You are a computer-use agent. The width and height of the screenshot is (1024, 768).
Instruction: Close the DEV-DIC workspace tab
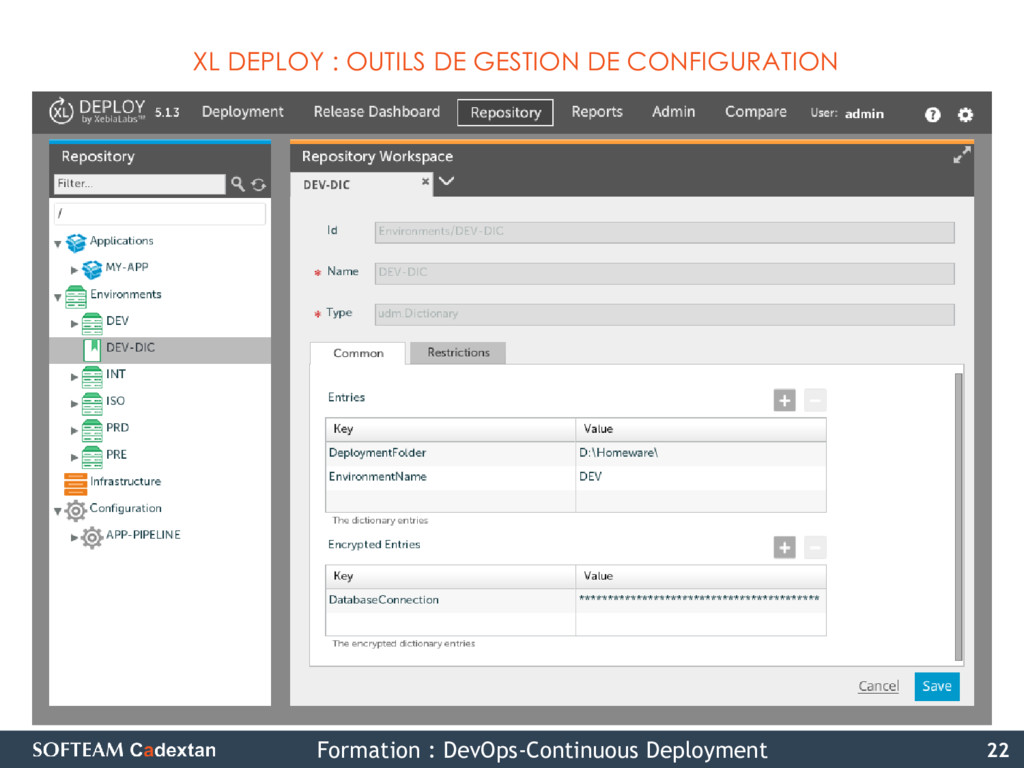425,182
